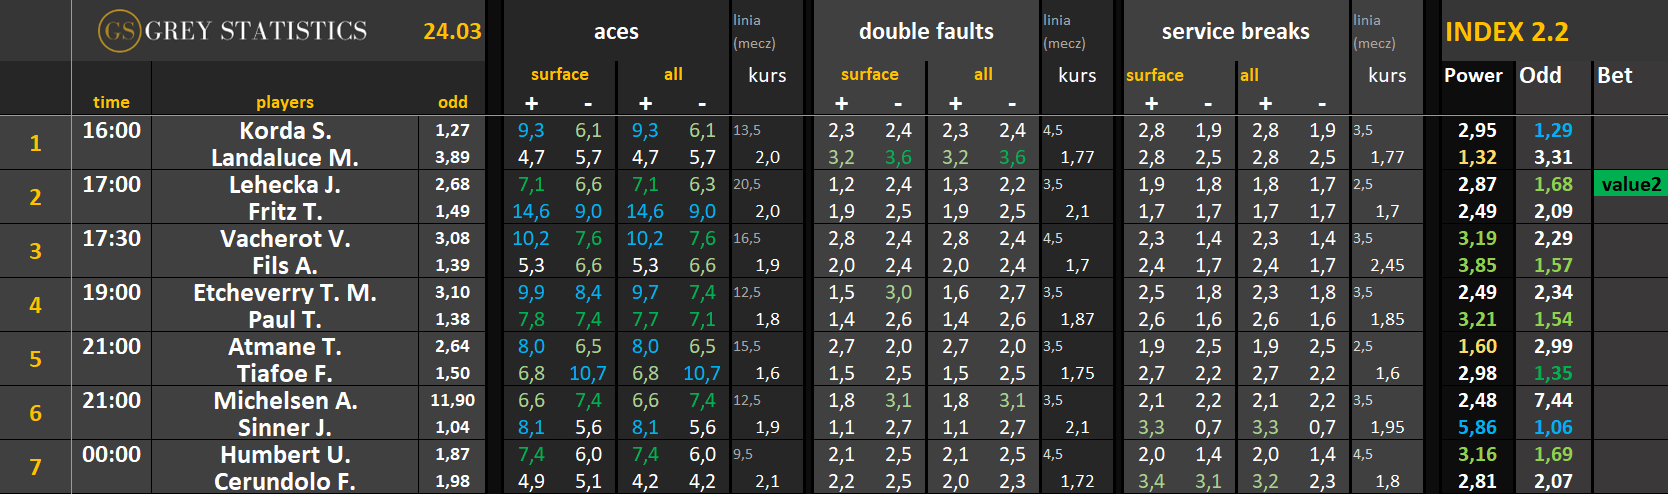The width and height of the screenshot is (1668, 494).
Task: Select player name Sinner J.
Action: coord(285,428)
